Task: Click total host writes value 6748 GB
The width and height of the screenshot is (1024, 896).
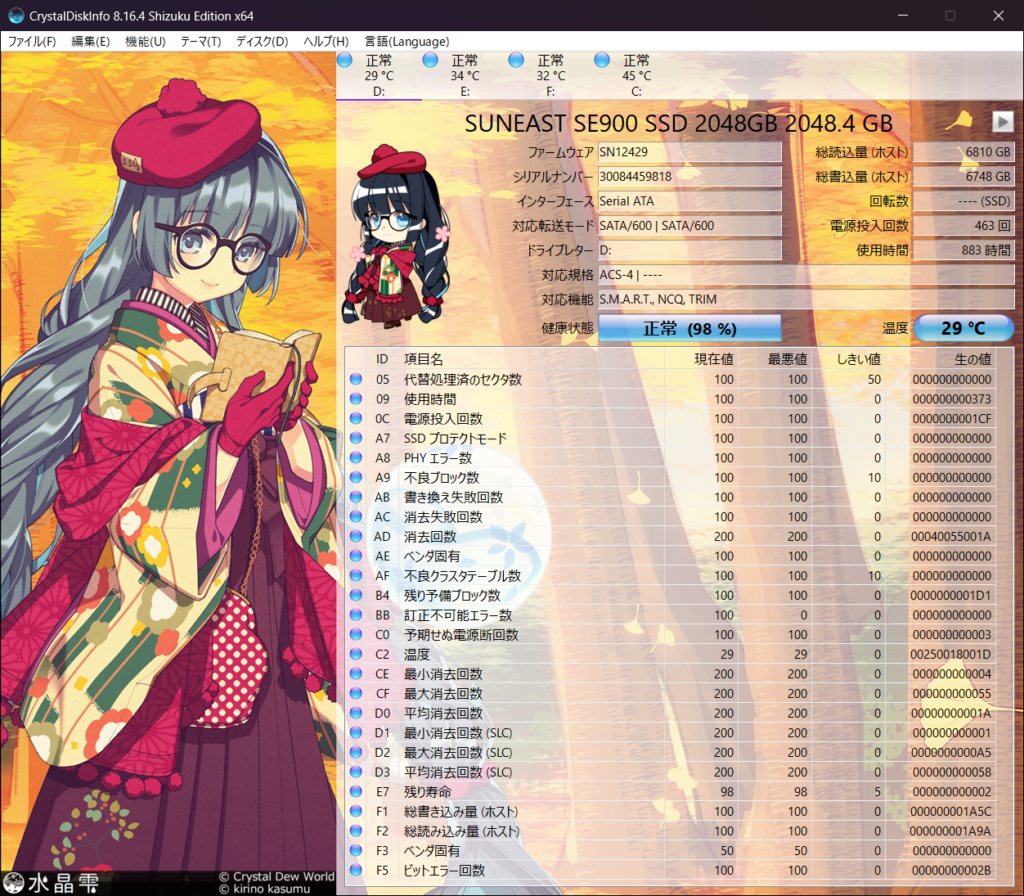Action: coord(963,176)
